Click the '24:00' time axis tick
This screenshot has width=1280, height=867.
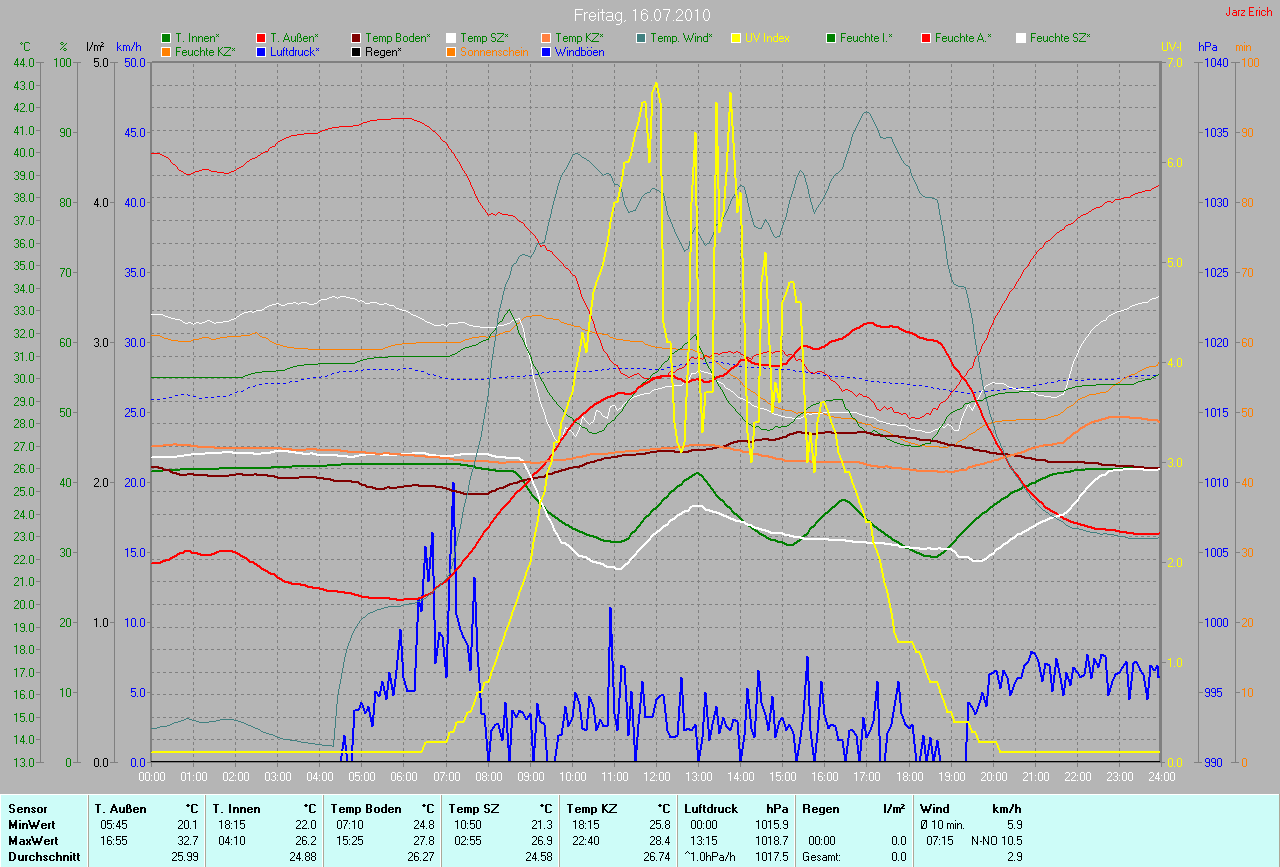coord(1160,776)
